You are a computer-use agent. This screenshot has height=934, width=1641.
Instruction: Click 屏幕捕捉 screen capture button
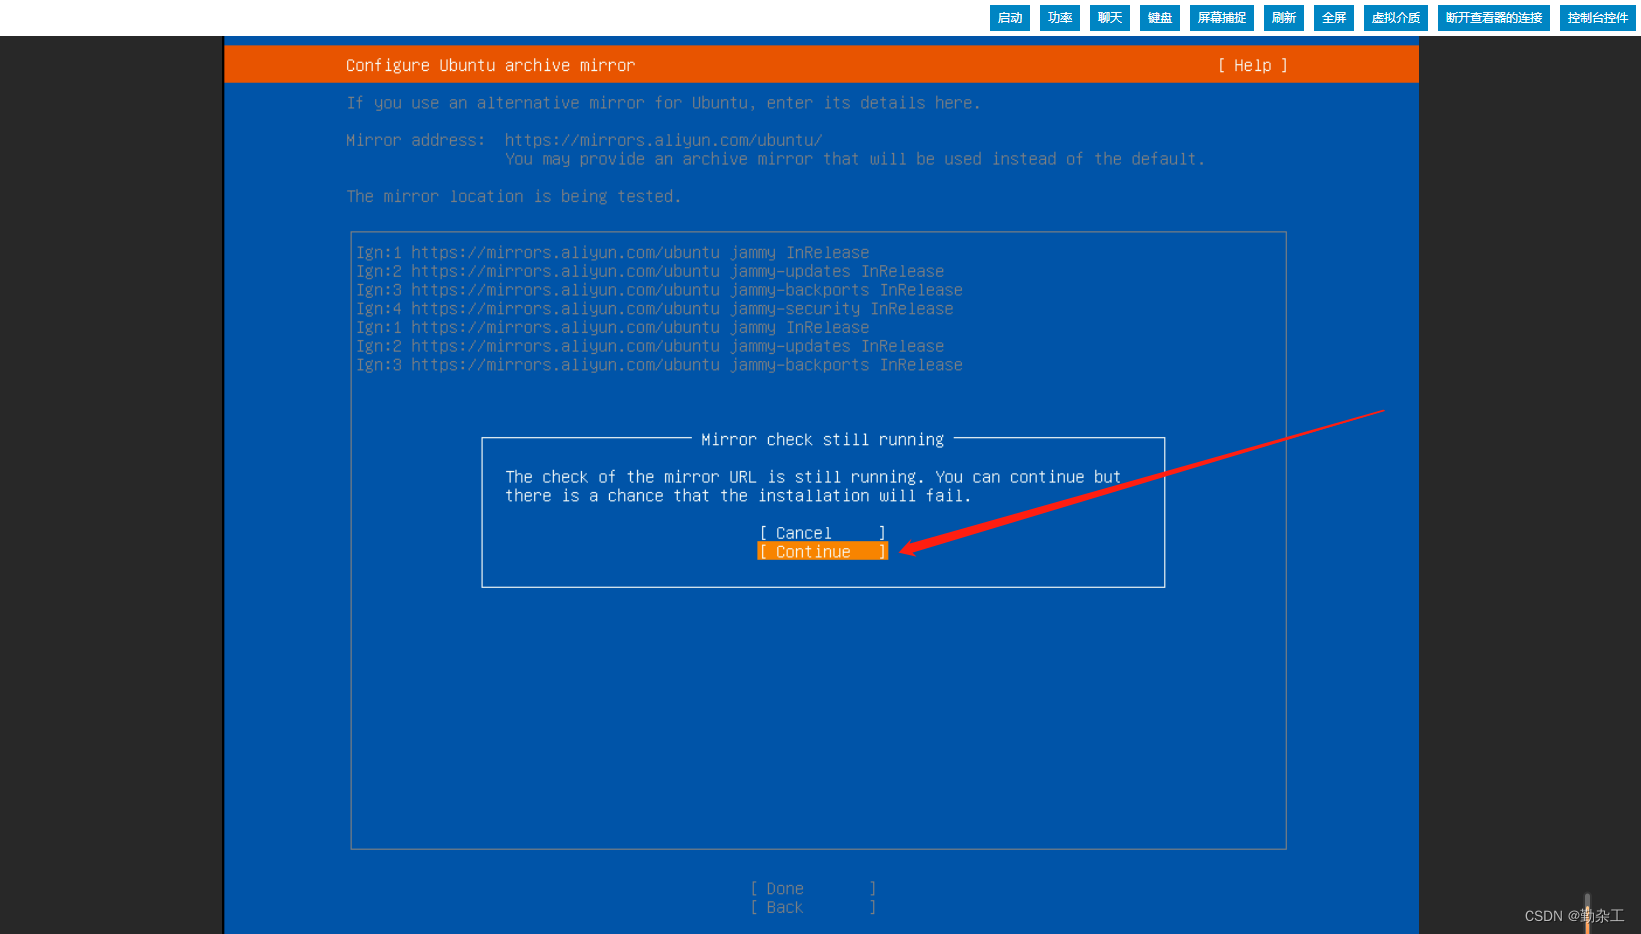1222,18
